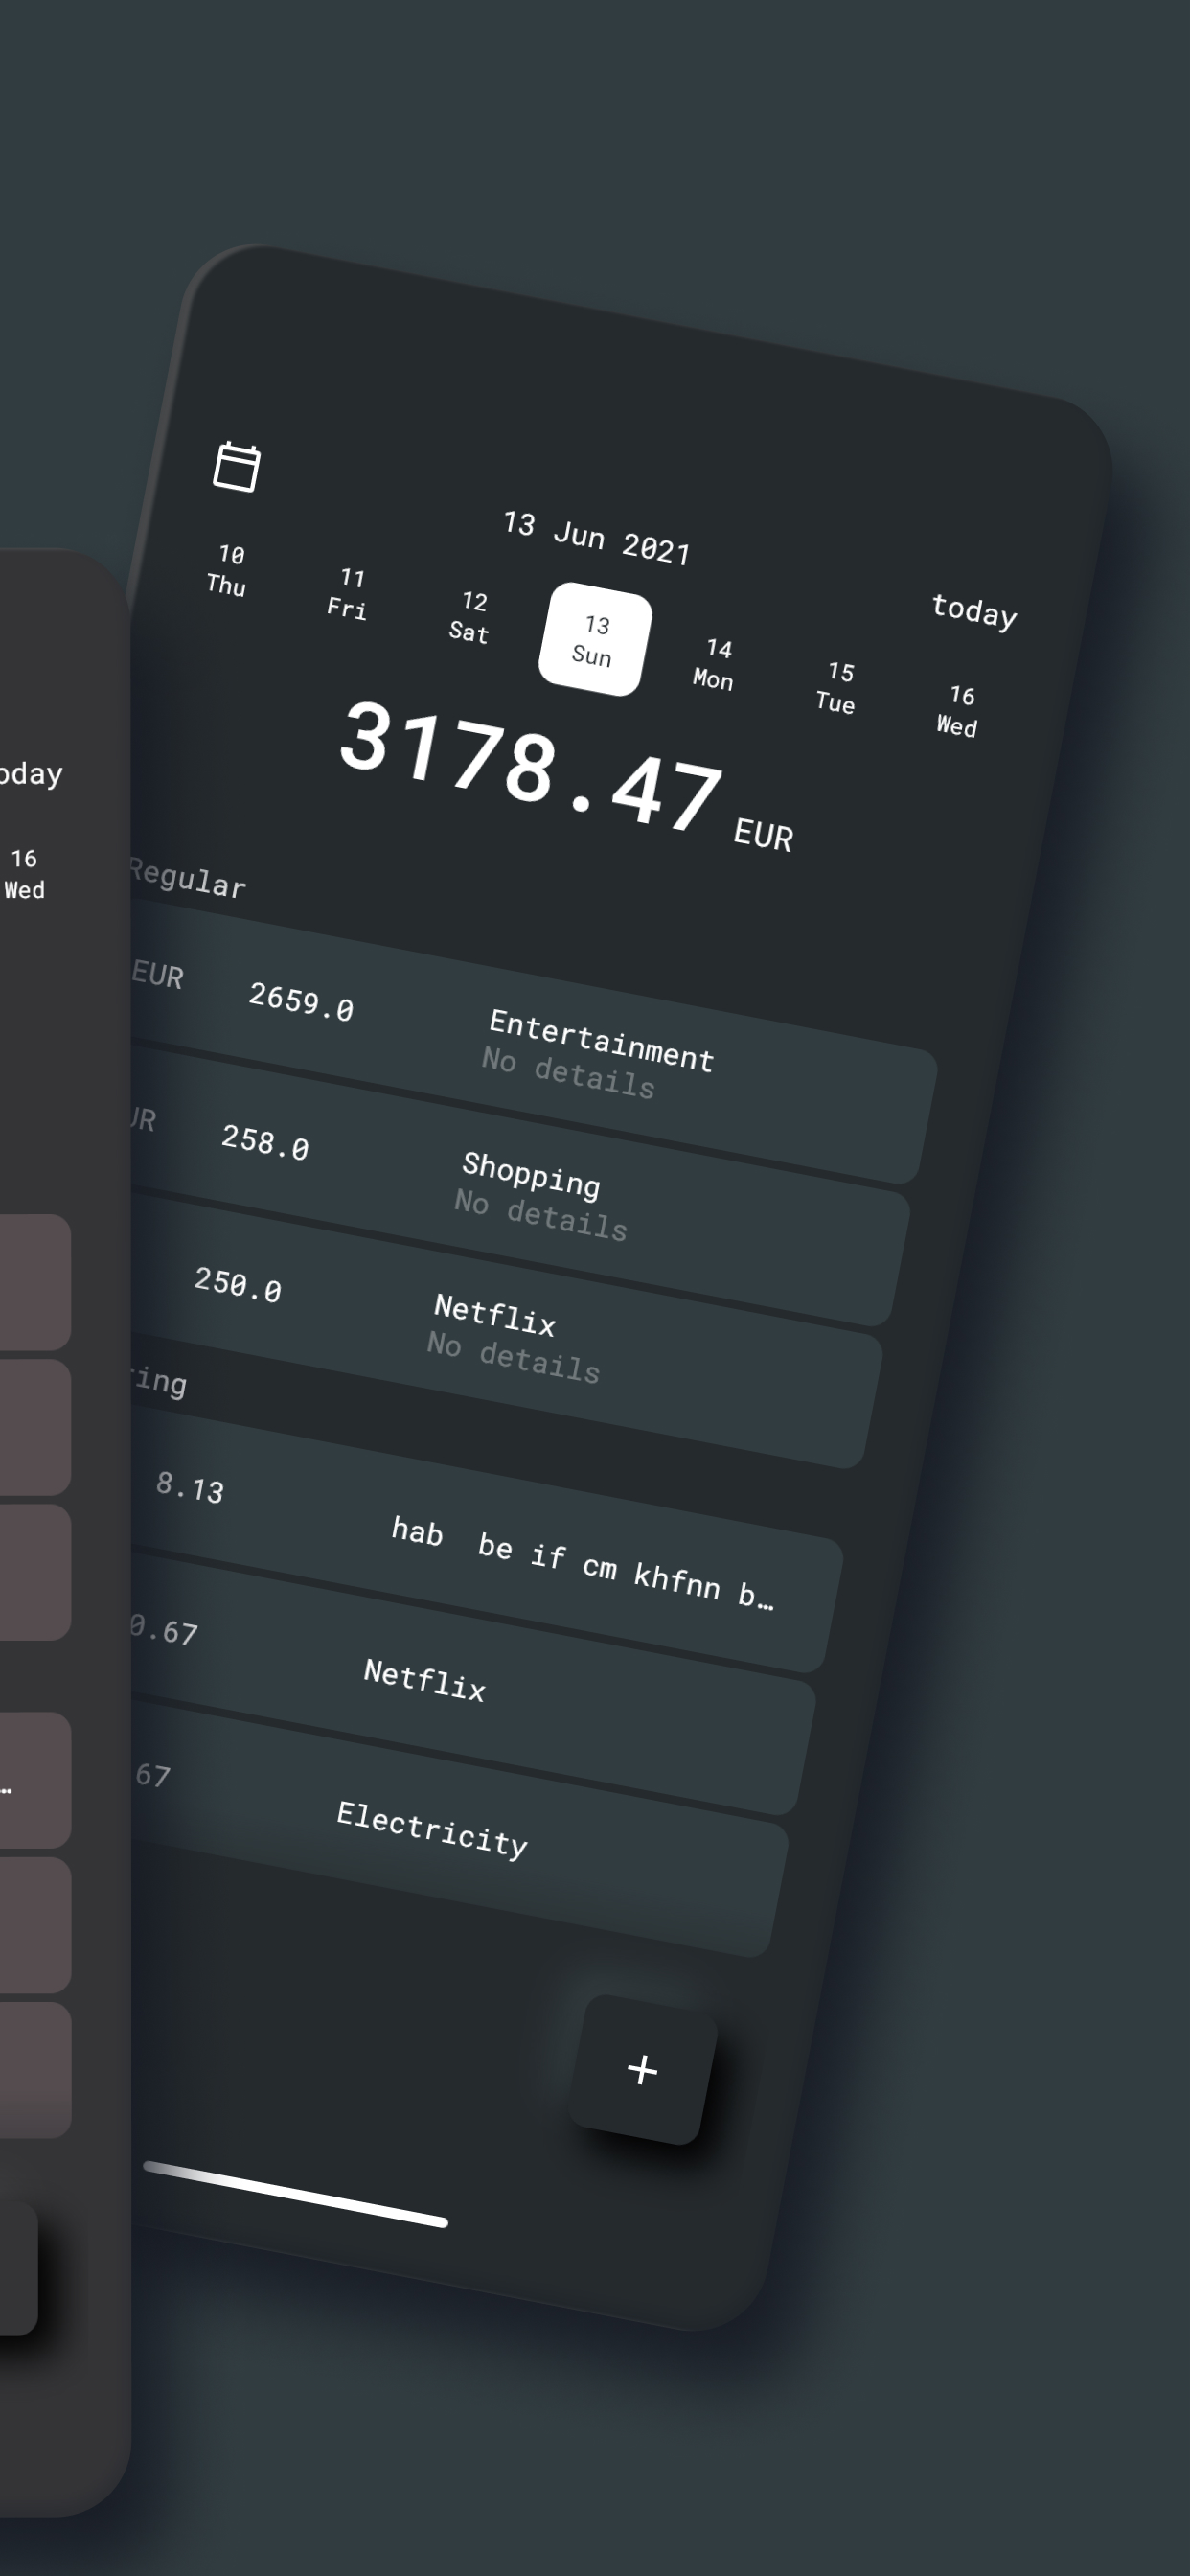Click the 2659.0 amount value
Screen dimensions: 1190x2576
(301, 1001)
